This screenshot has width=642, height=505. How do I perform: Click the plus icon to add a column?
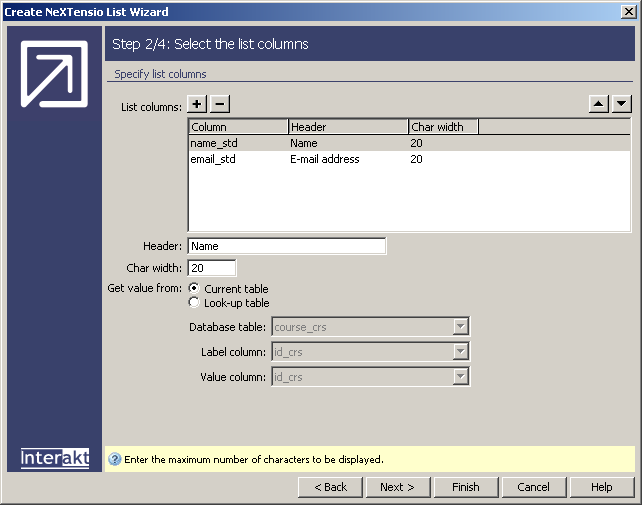click(198, 104)
